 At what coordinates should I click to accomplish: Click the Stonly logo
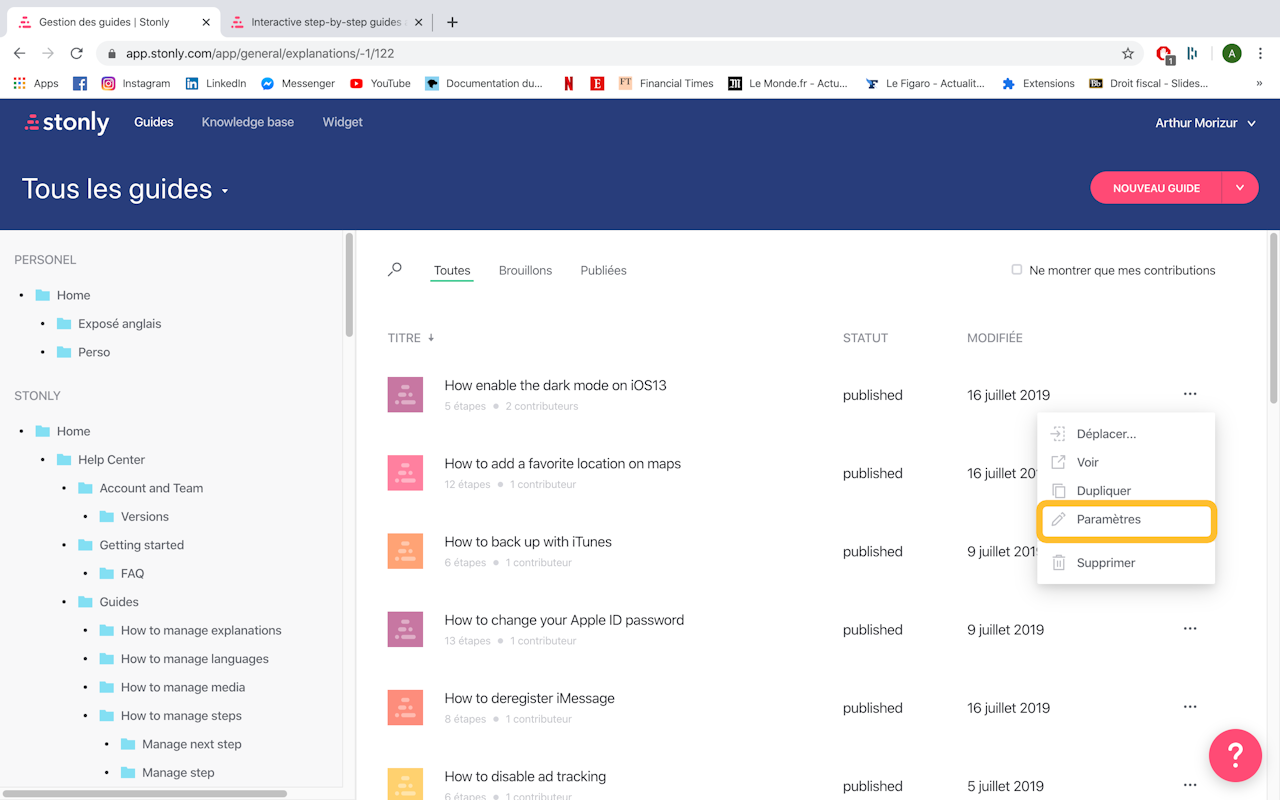(x=67, y=123)
